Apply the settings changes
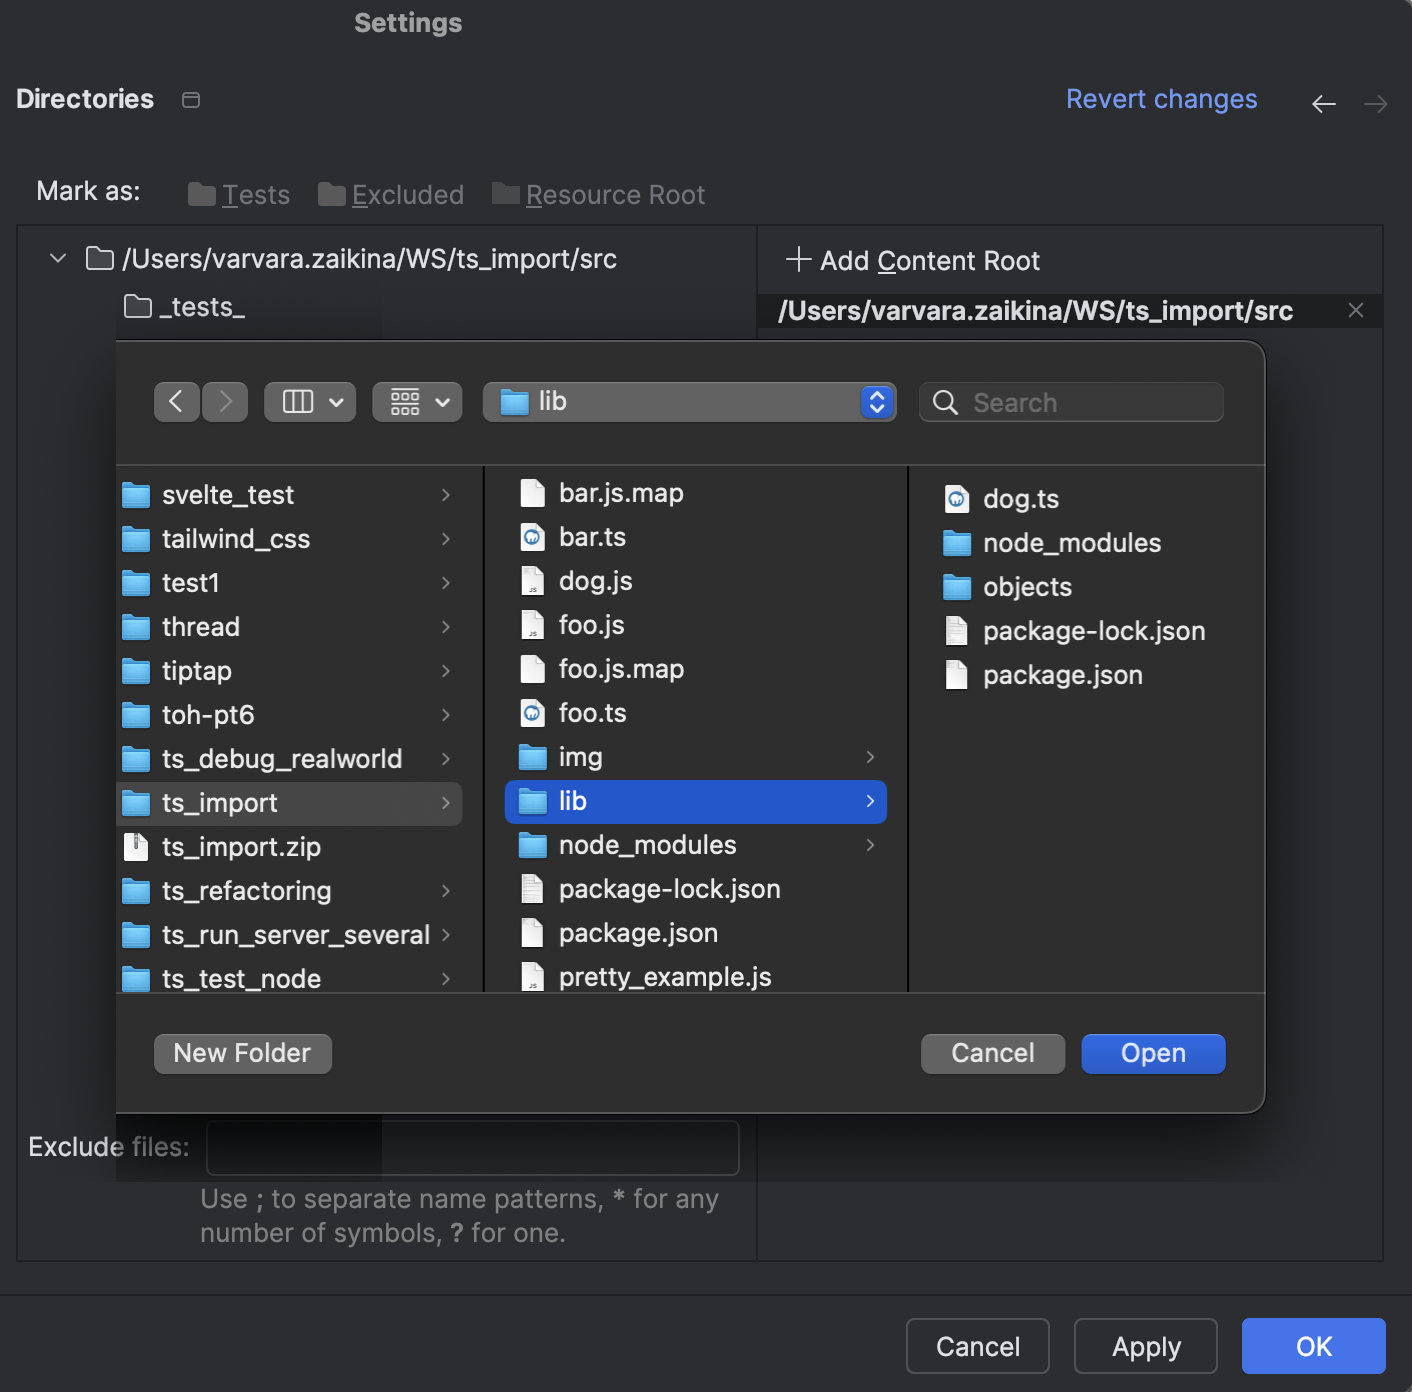1412x1392 pixels. coord(1145,1346)
